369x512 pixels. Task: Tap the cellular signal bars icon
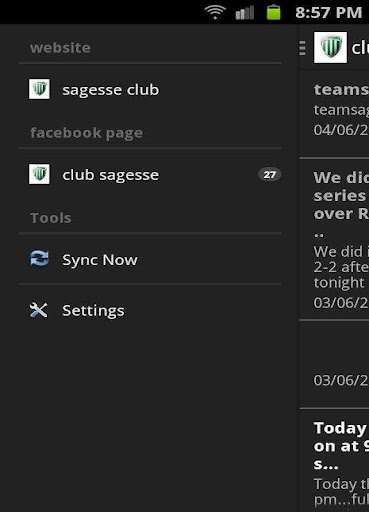[x=245, y=13]
